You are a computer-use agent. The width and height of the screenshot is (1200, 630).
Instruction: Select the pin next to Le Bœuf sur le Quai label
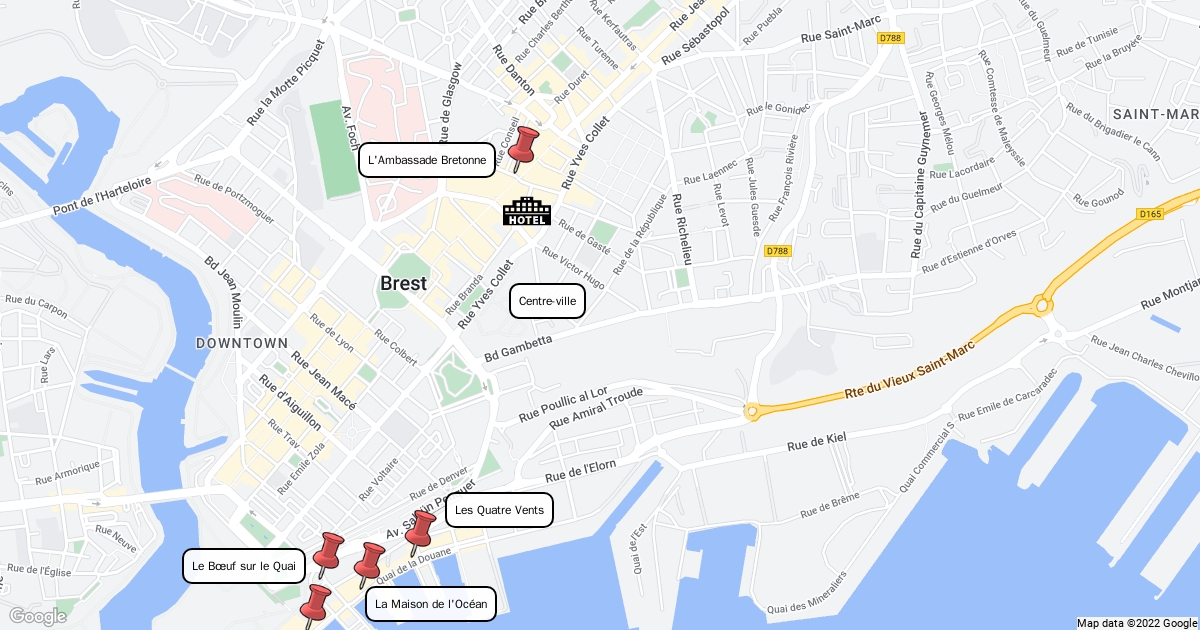tap(327, 556)
